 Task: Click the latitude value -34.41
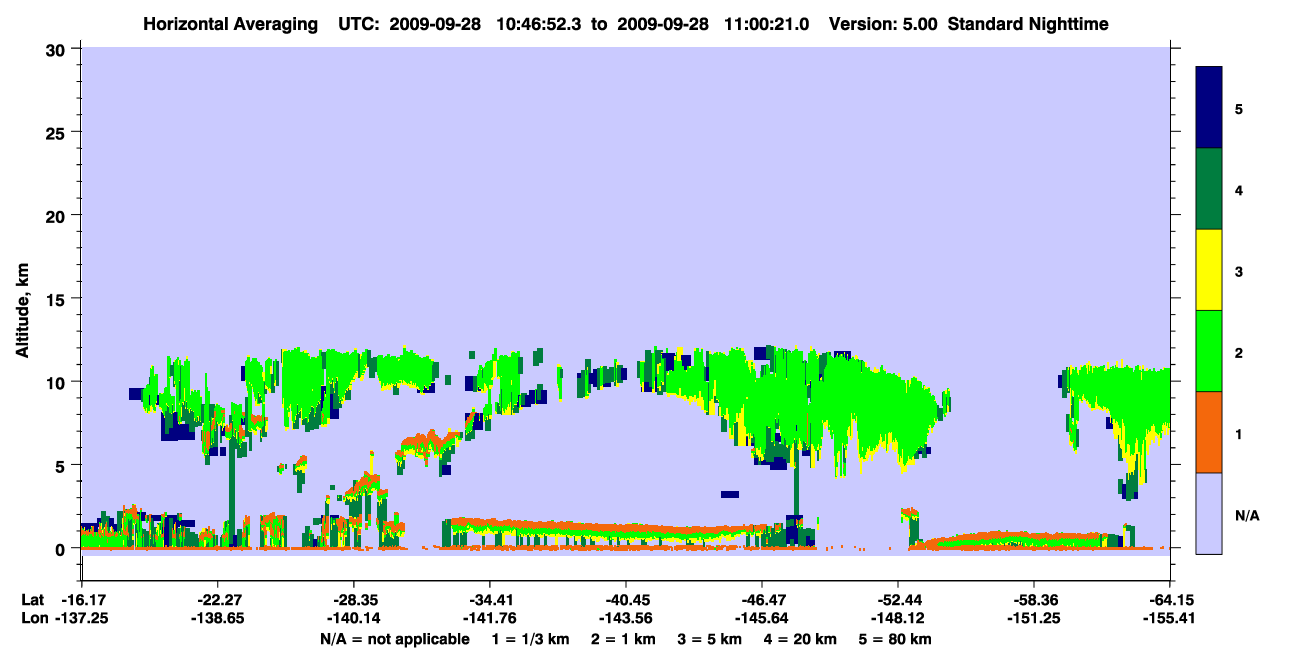489,600
